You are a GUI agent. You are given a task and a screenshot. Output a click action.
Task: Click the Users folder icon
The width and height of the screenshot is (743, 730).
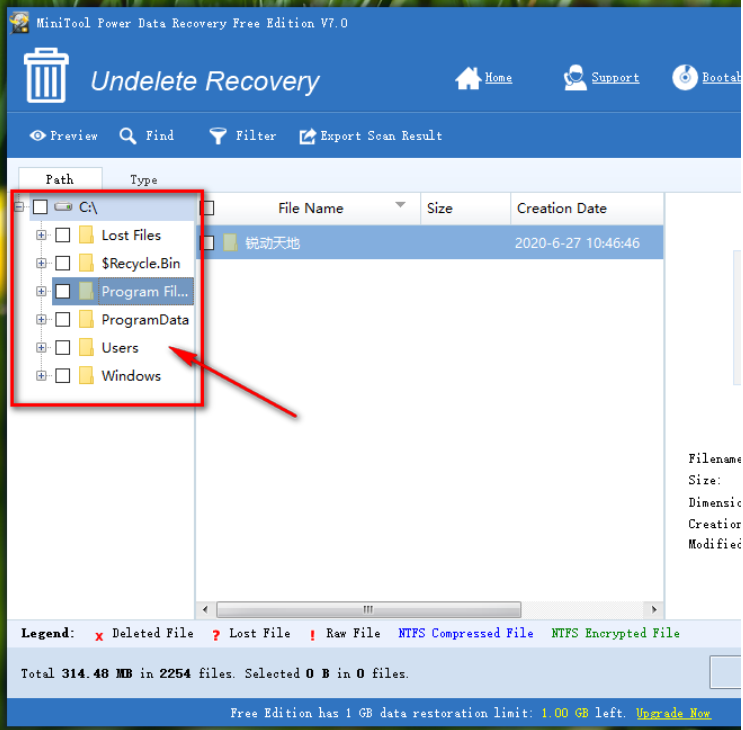(x=86, y=347)
